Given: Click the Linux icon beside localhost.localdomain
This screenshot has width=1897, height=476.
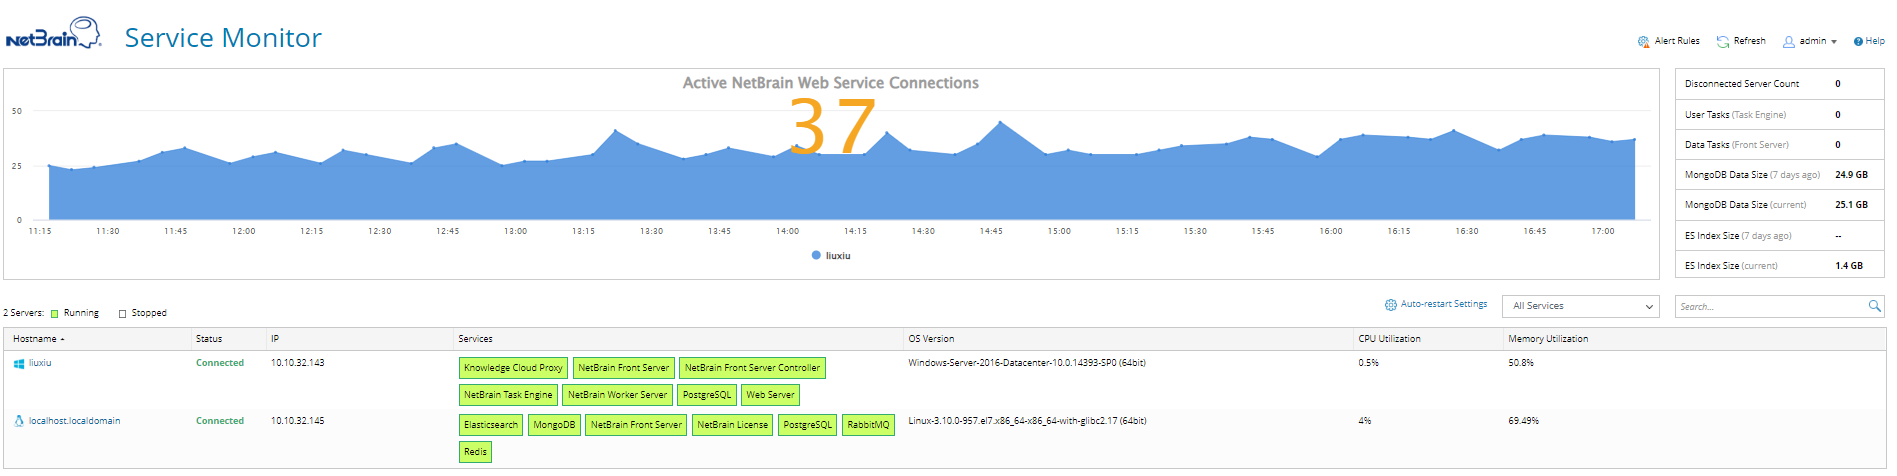Looking at the screenshot, I should click(x=19, y=421).
